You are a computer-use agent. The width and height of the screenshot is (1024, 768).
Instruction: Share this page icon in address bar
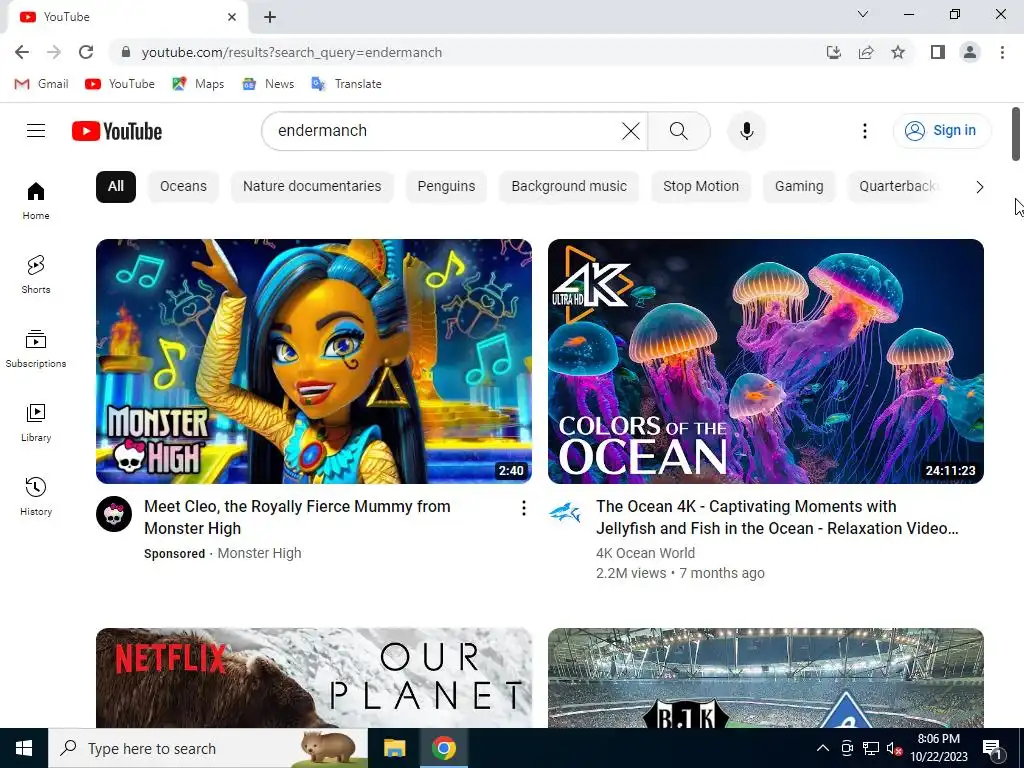[866, 52]
